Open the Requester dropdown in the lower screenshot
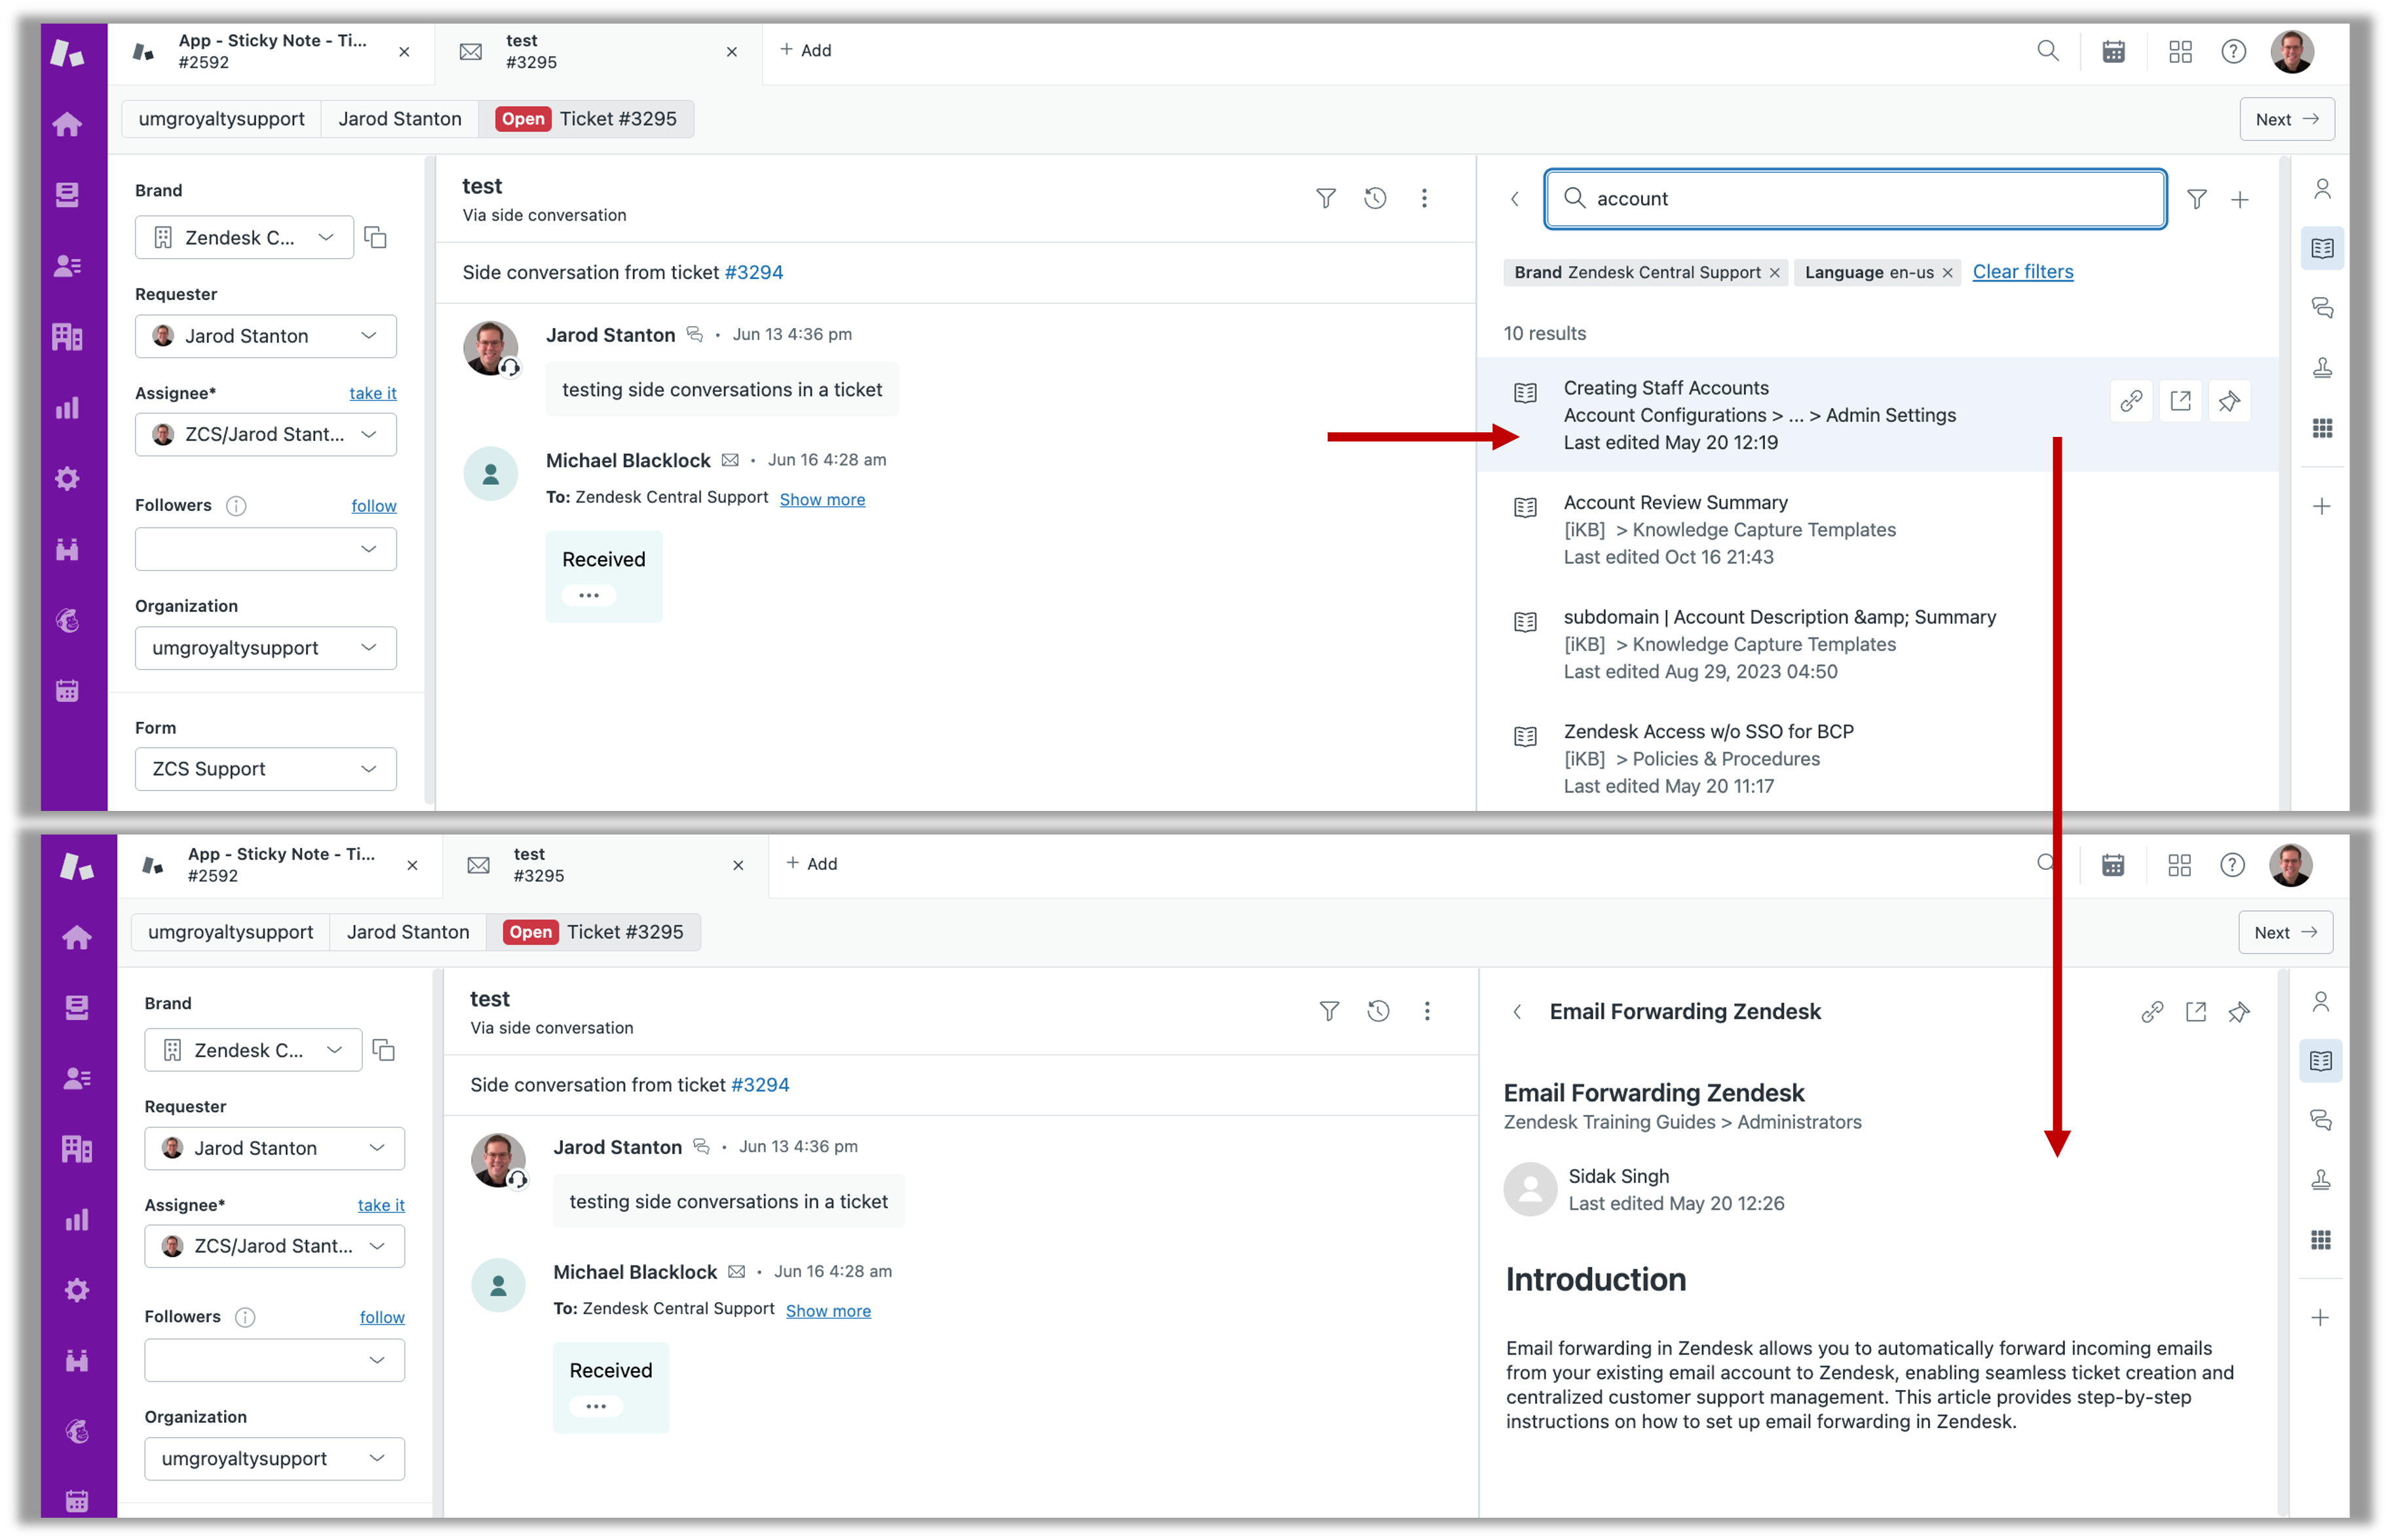This screenshot has width=2390, height=1540. pos(274,1148)
